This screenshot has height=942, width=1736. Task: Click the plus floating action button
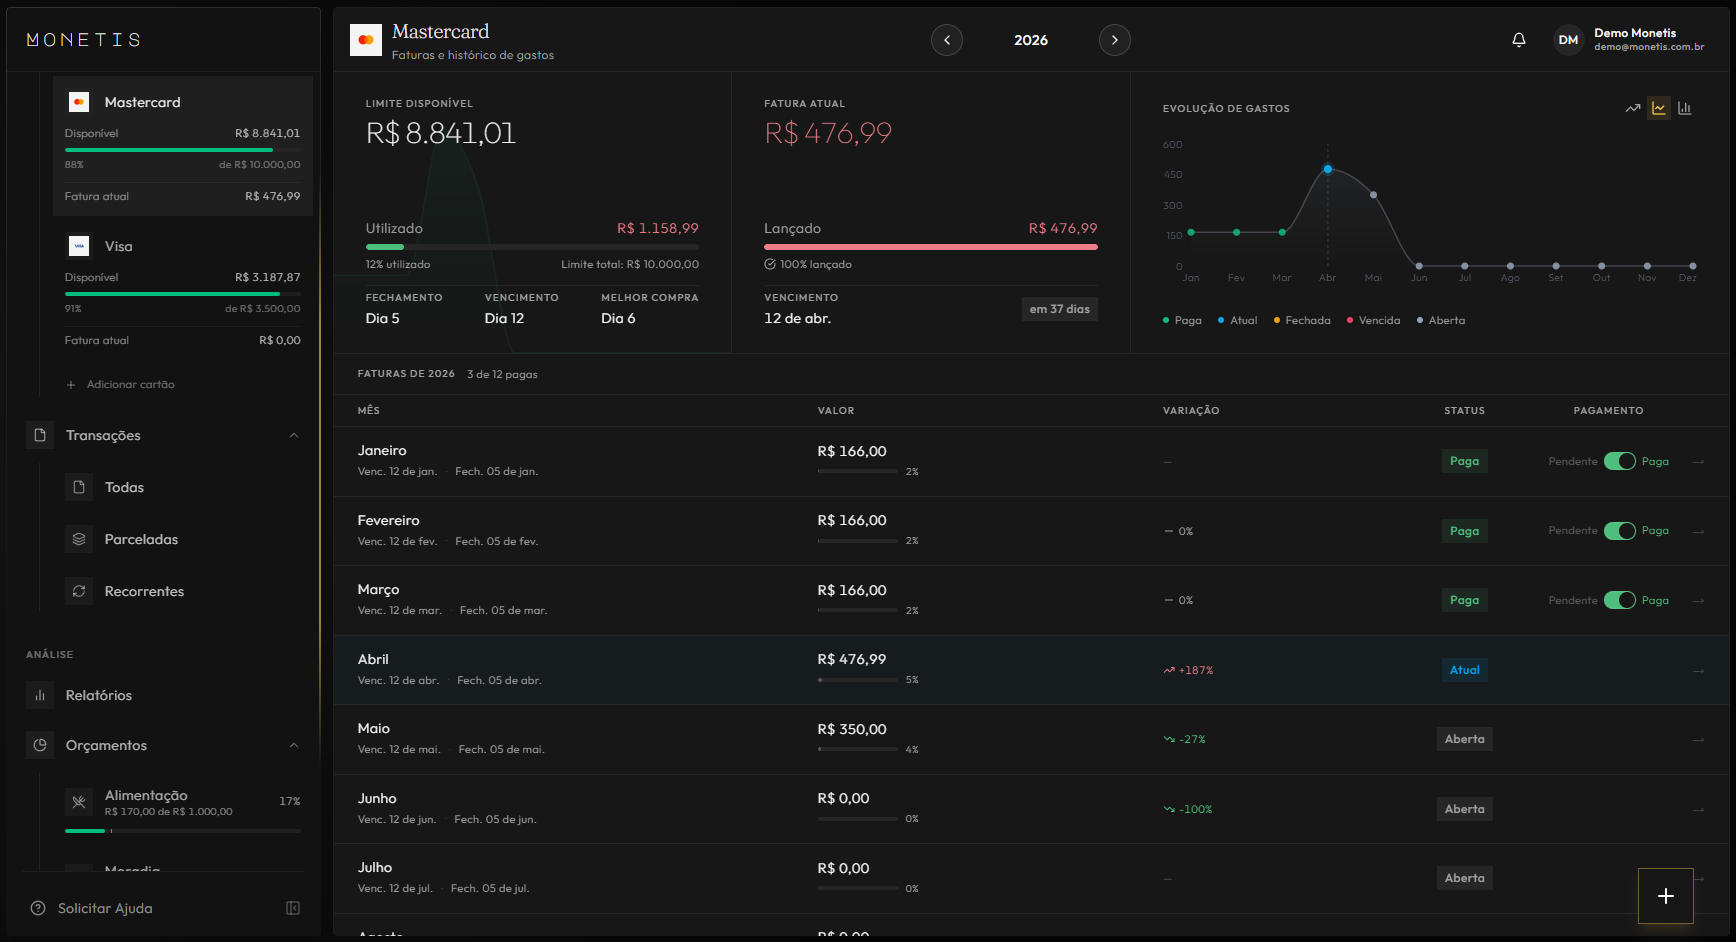pos(1665,896)
